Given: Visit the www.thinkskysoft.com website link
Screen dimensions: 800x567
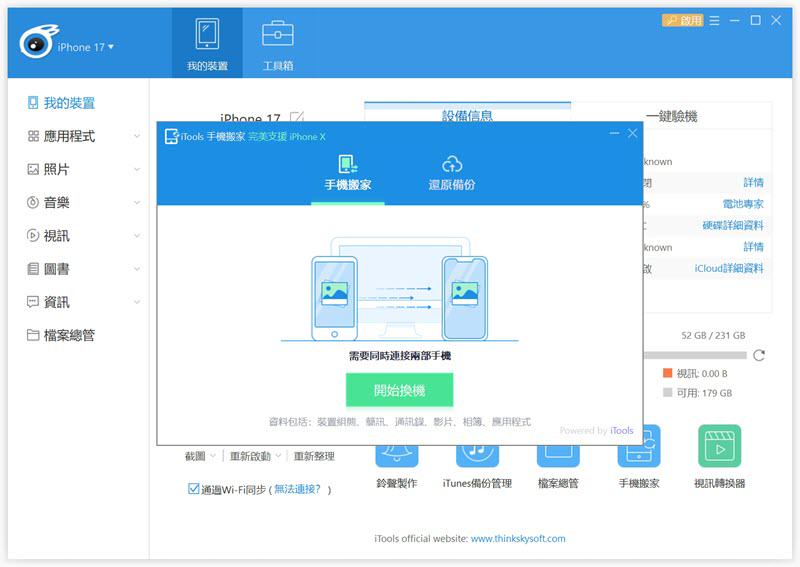Looking at the screenshot, I should [x=518, y=538].
